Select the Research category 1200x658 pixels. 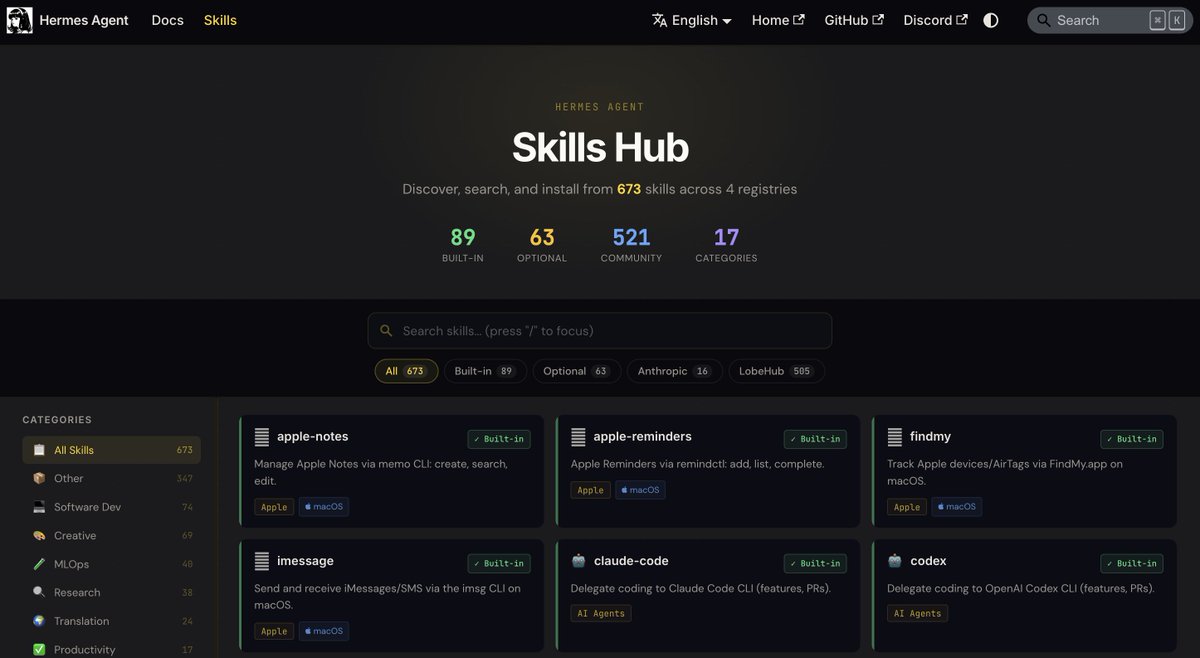(112, 593)
